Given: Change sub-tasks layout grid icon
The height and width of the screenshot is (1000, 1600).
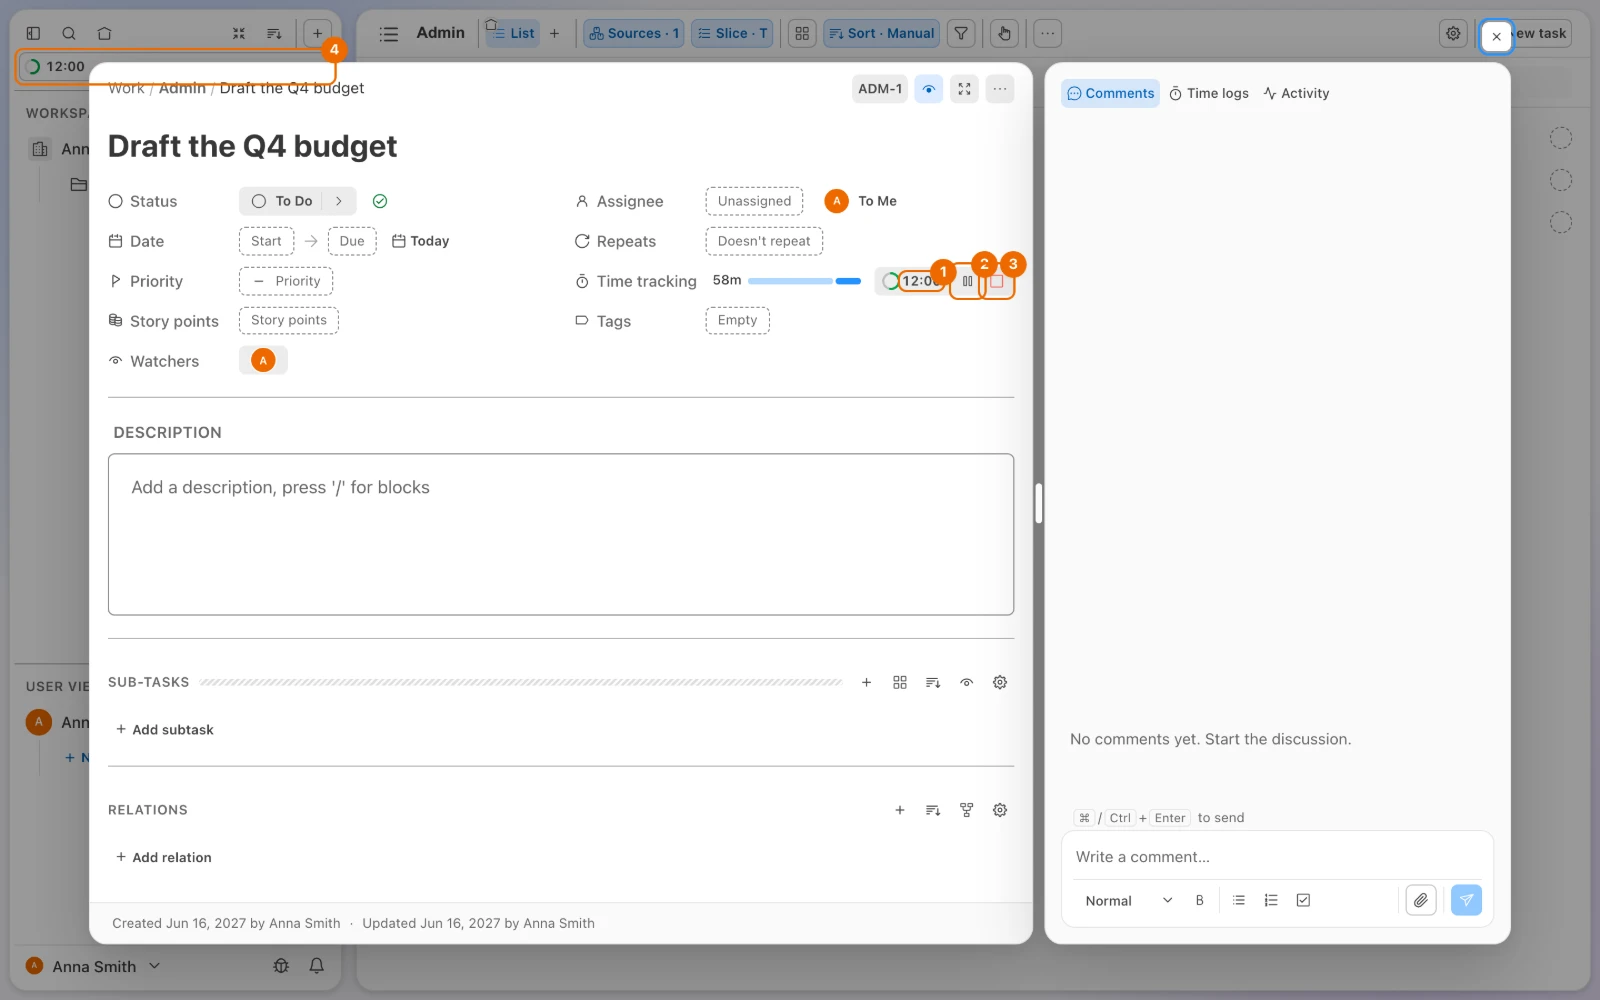Looking at the screenshot, I should click(x=900, y=682).
